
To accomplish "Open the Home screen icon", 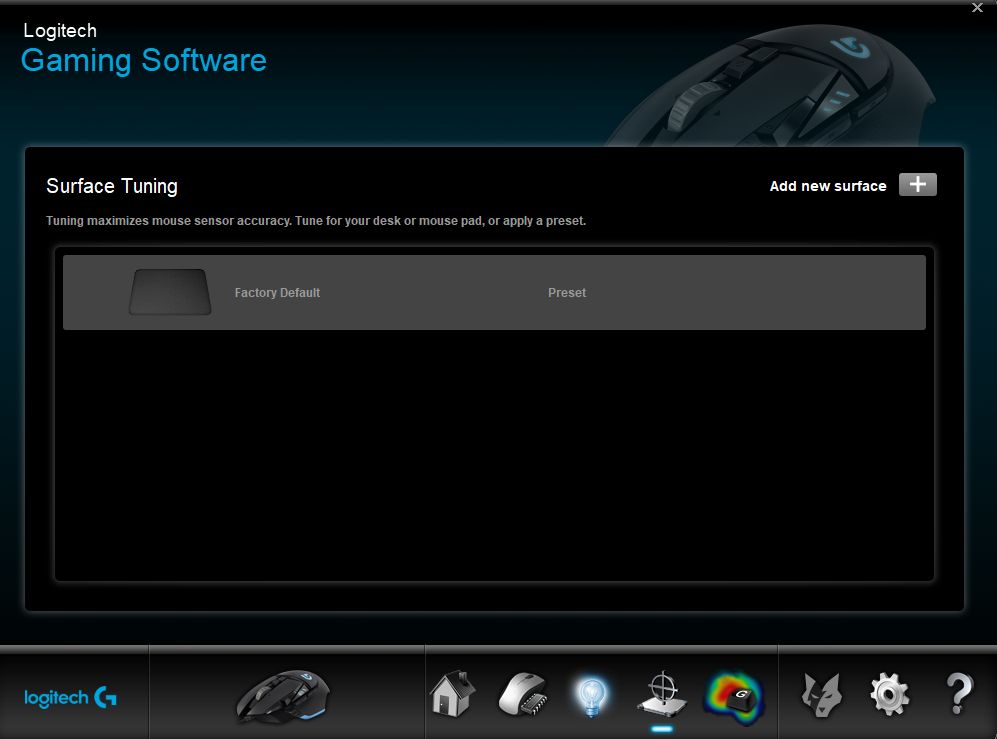I will pos(453,694).
